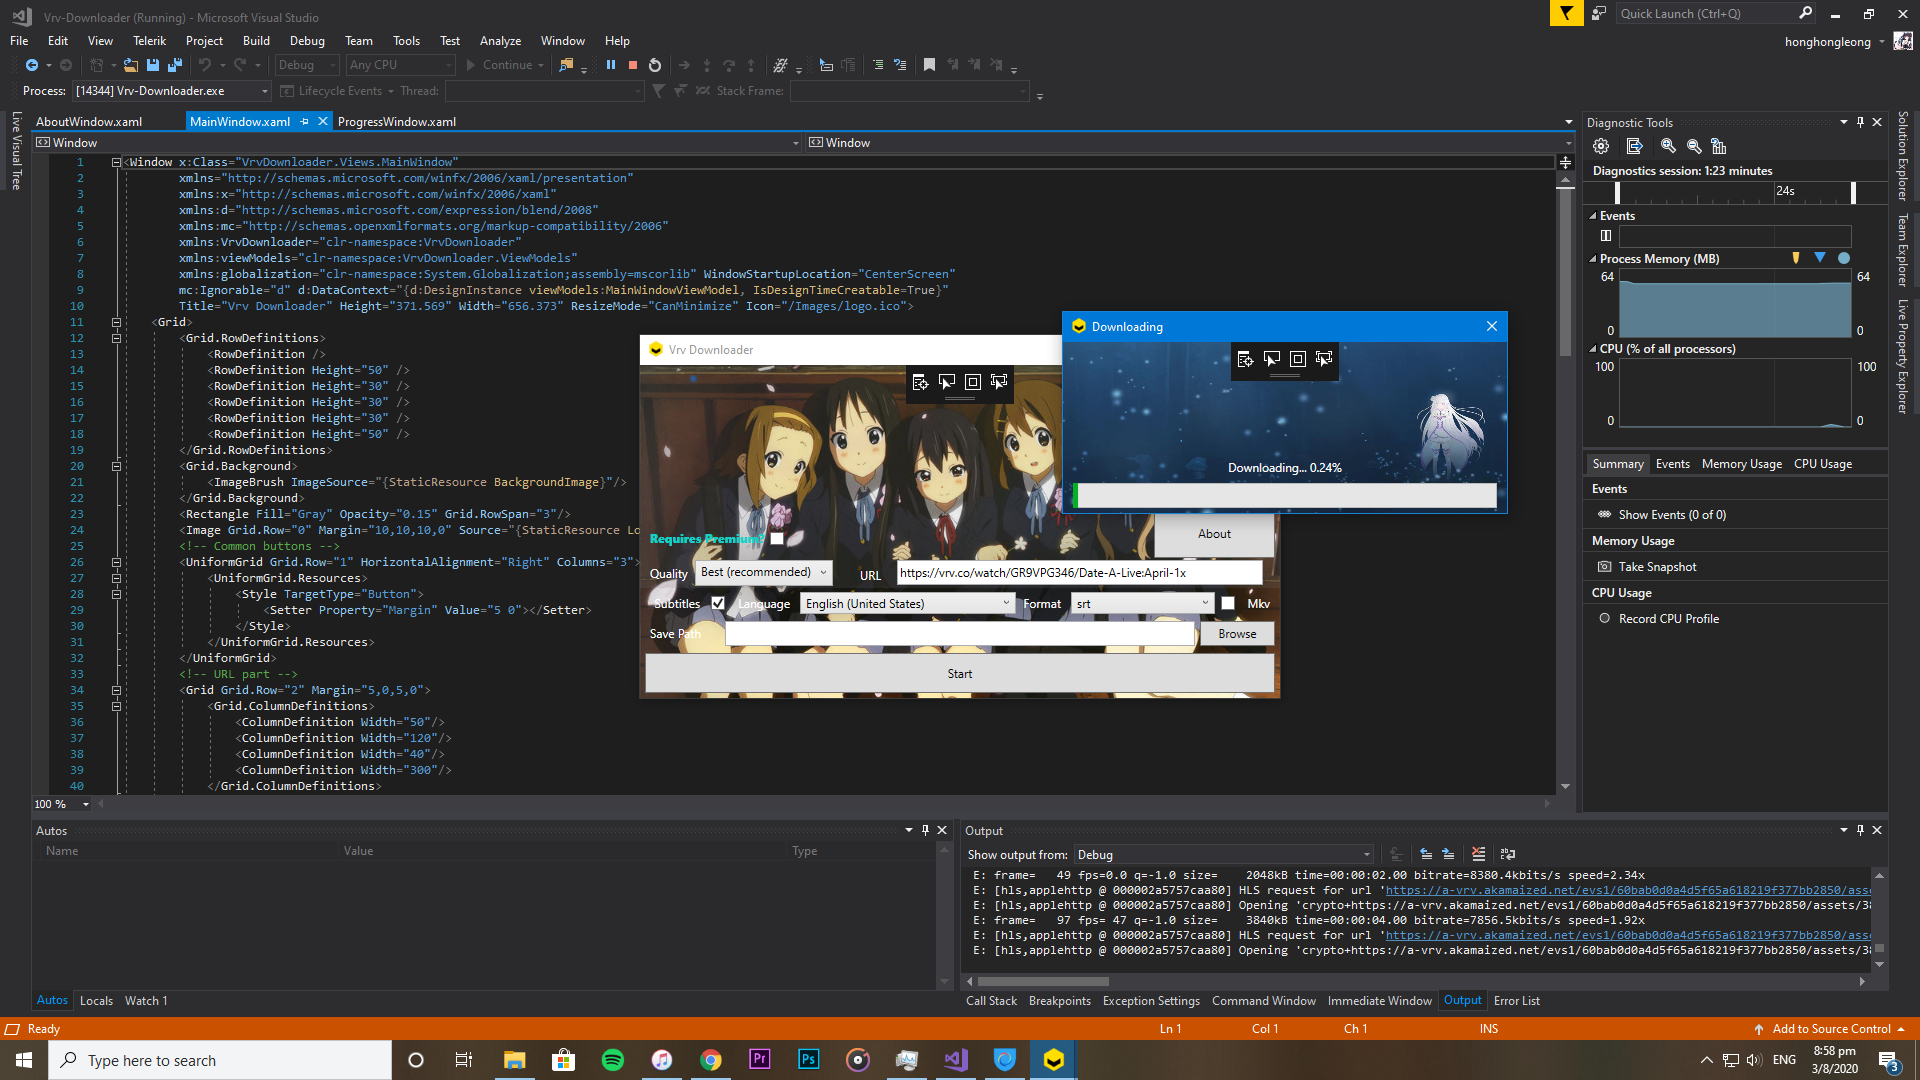
Task: Clear all output in the Output window
Action: (x=1479, y=855)
